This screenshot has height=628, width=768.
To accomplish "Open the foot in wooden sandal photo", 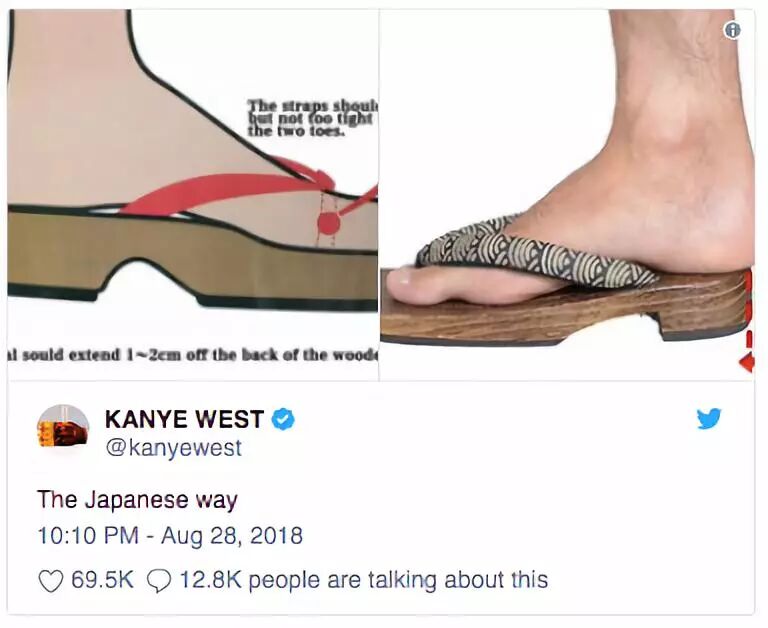I will 567,194.
